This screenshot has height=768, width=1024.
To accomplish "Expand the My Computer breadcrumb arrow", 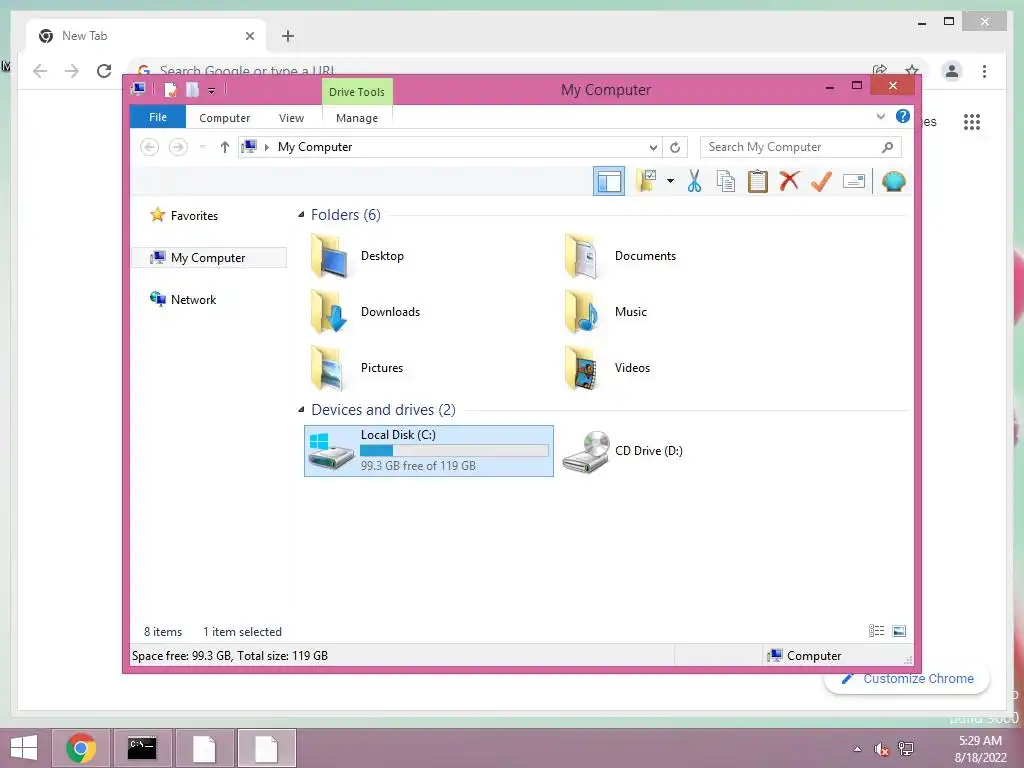I will coord(266,147).
